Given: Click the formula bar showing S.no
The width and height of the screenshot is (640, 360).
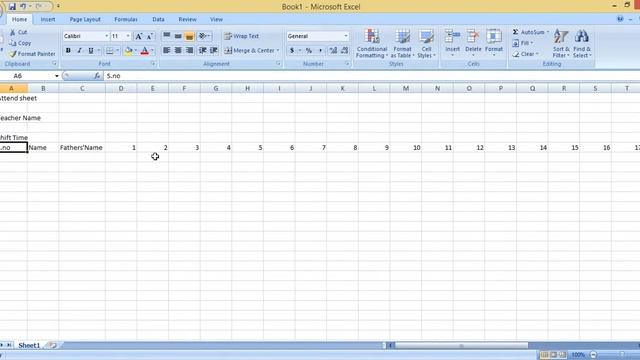Looking at the screenshot, I should point(371,76).
